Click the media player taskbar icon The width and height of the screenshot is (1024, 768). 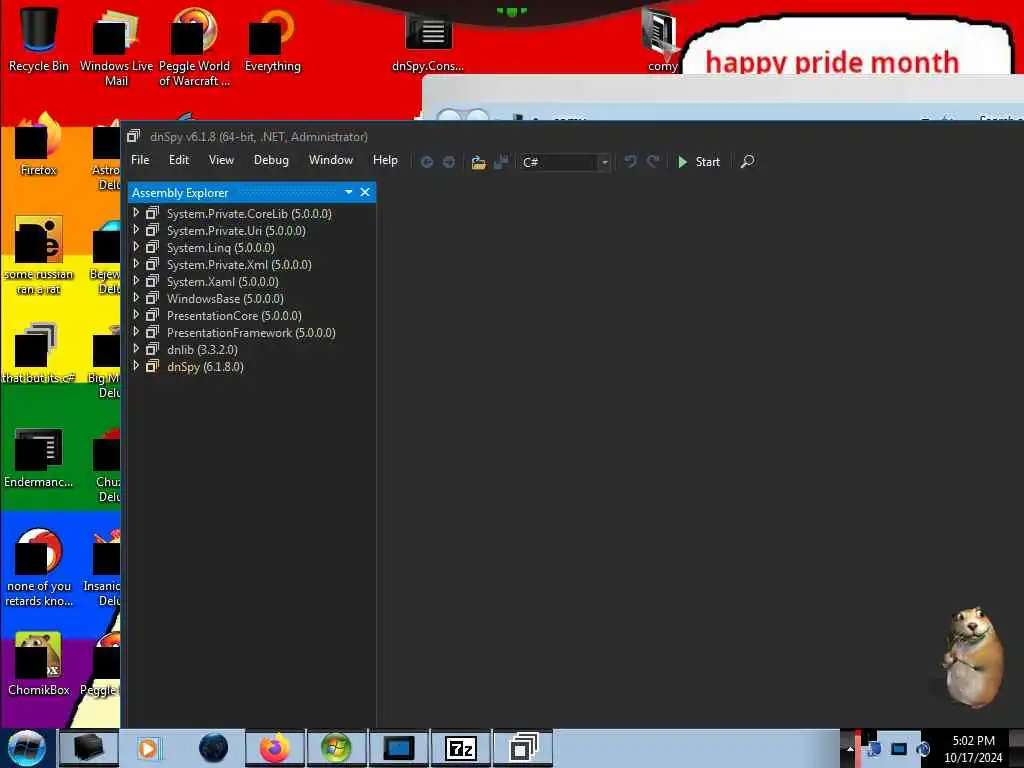point(148,748)
